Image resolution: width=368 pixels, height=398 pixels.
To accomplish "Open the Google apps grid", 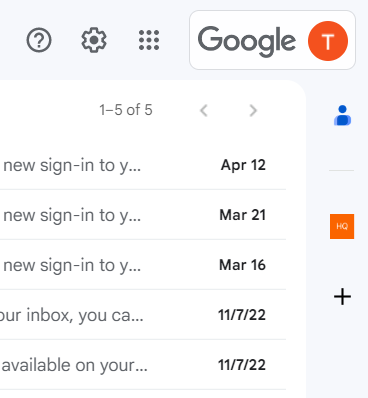I will (149, 40).
